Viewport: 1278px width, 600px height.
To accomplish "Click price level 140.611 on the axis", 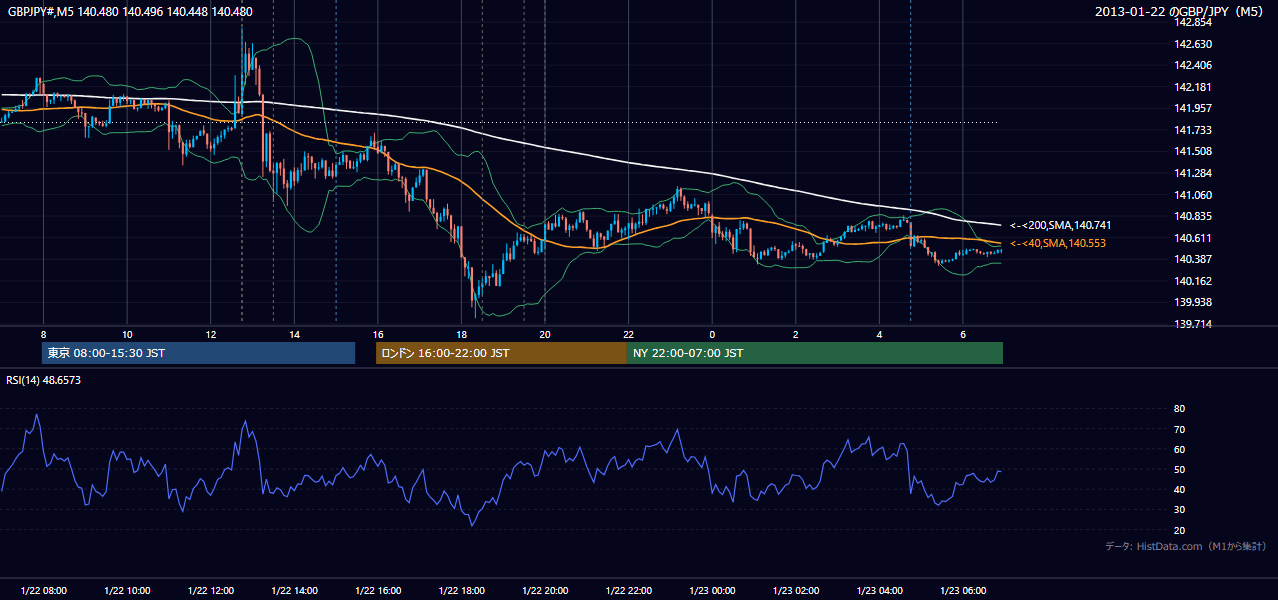I will (x=1192, y=238).
